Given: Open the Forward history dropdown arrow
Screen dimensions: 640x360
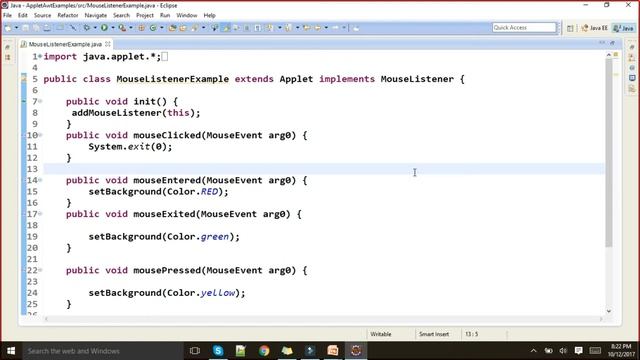Looking at the screenshot, I should point(344,28).
